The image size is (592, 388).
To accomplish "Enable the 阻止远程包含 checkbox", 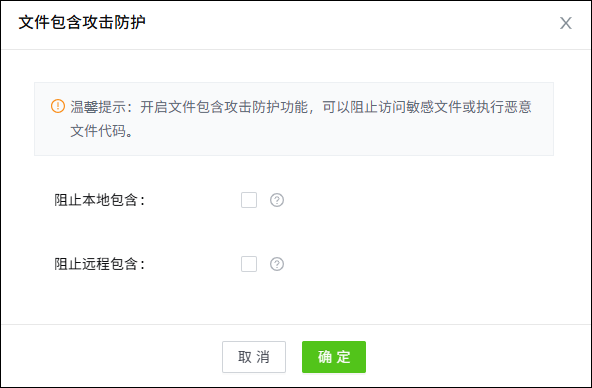I will pyautogui.click(x=249, y=264).
